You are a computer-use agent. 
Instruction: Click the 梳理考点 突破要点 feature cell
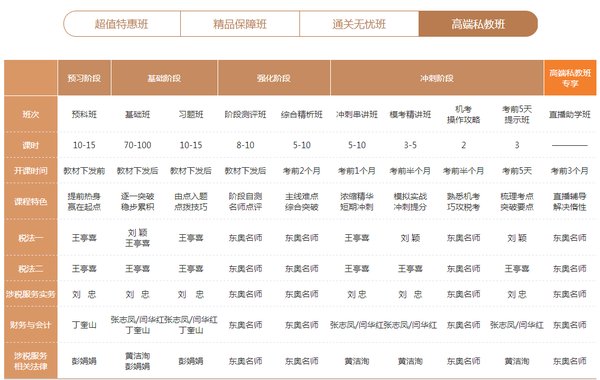pos(517,202)
